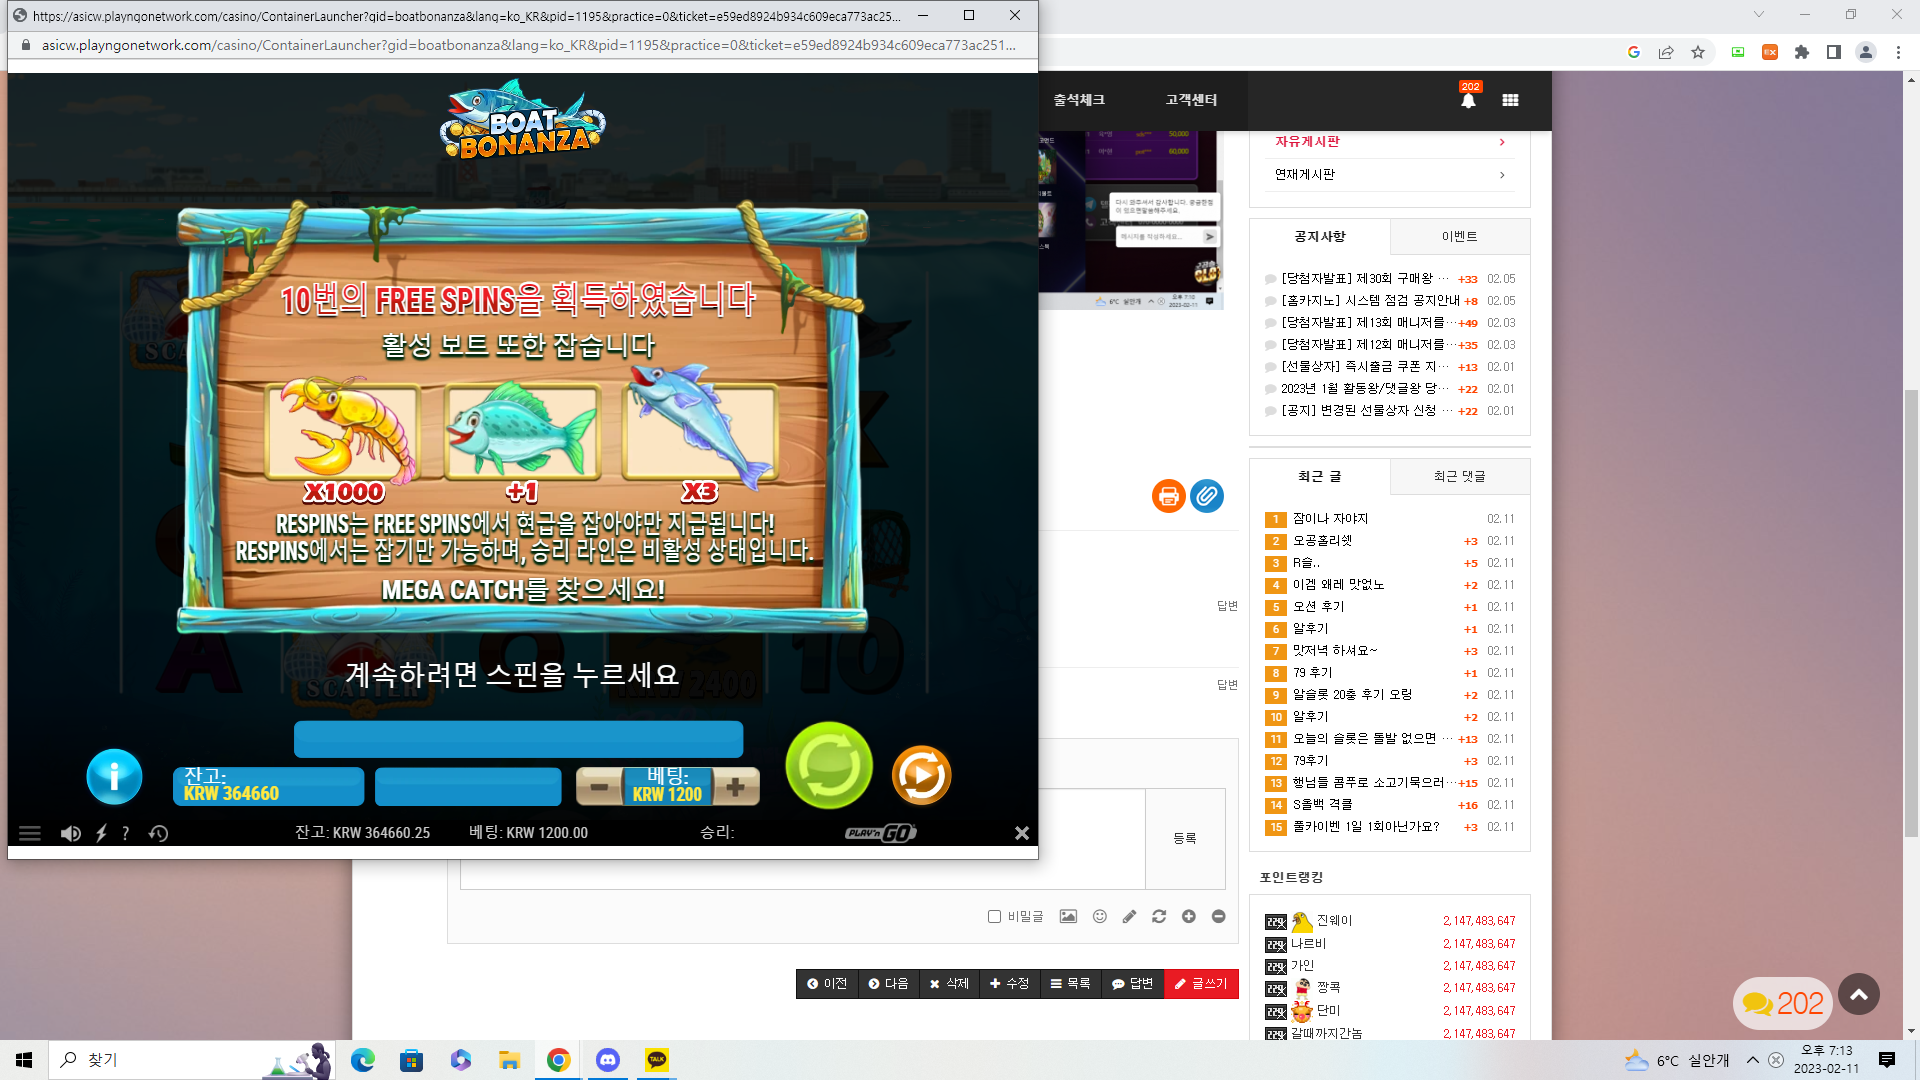Image resolution: width=1920 pixels, height=1080 pixels.
Task: Increase the bet with the plus button
Action: click(736, 787)
